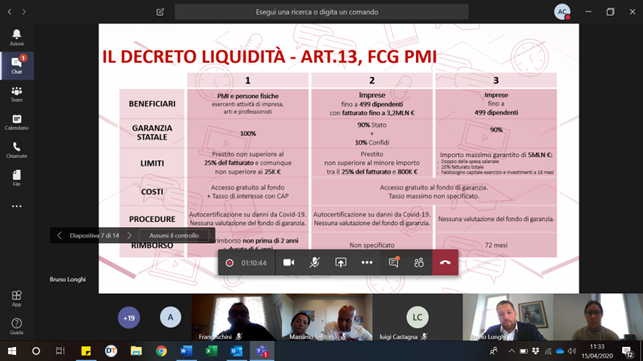The width and height of the screenshot is (643, 361).
Task: Show hidden icons in system tray
Action: click(511, 351)
